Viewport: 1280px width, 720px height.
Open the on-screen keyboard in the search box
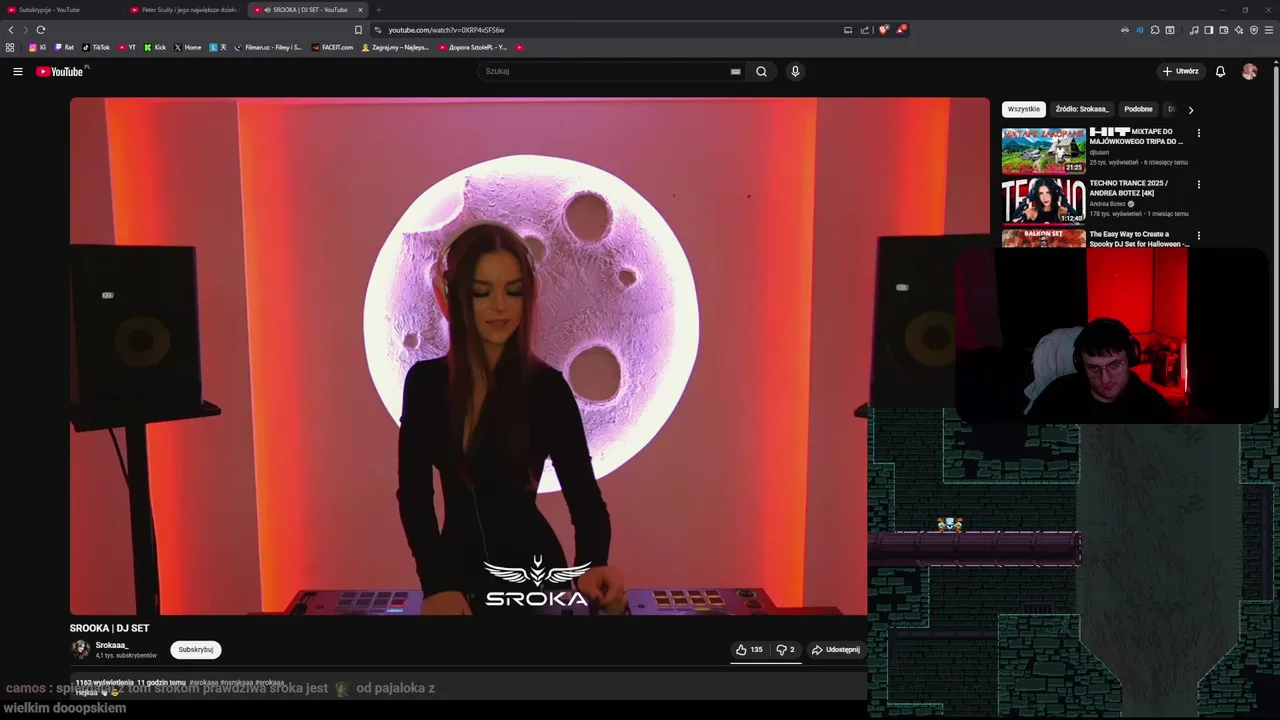pyautogui.click(x=735, y=71)
